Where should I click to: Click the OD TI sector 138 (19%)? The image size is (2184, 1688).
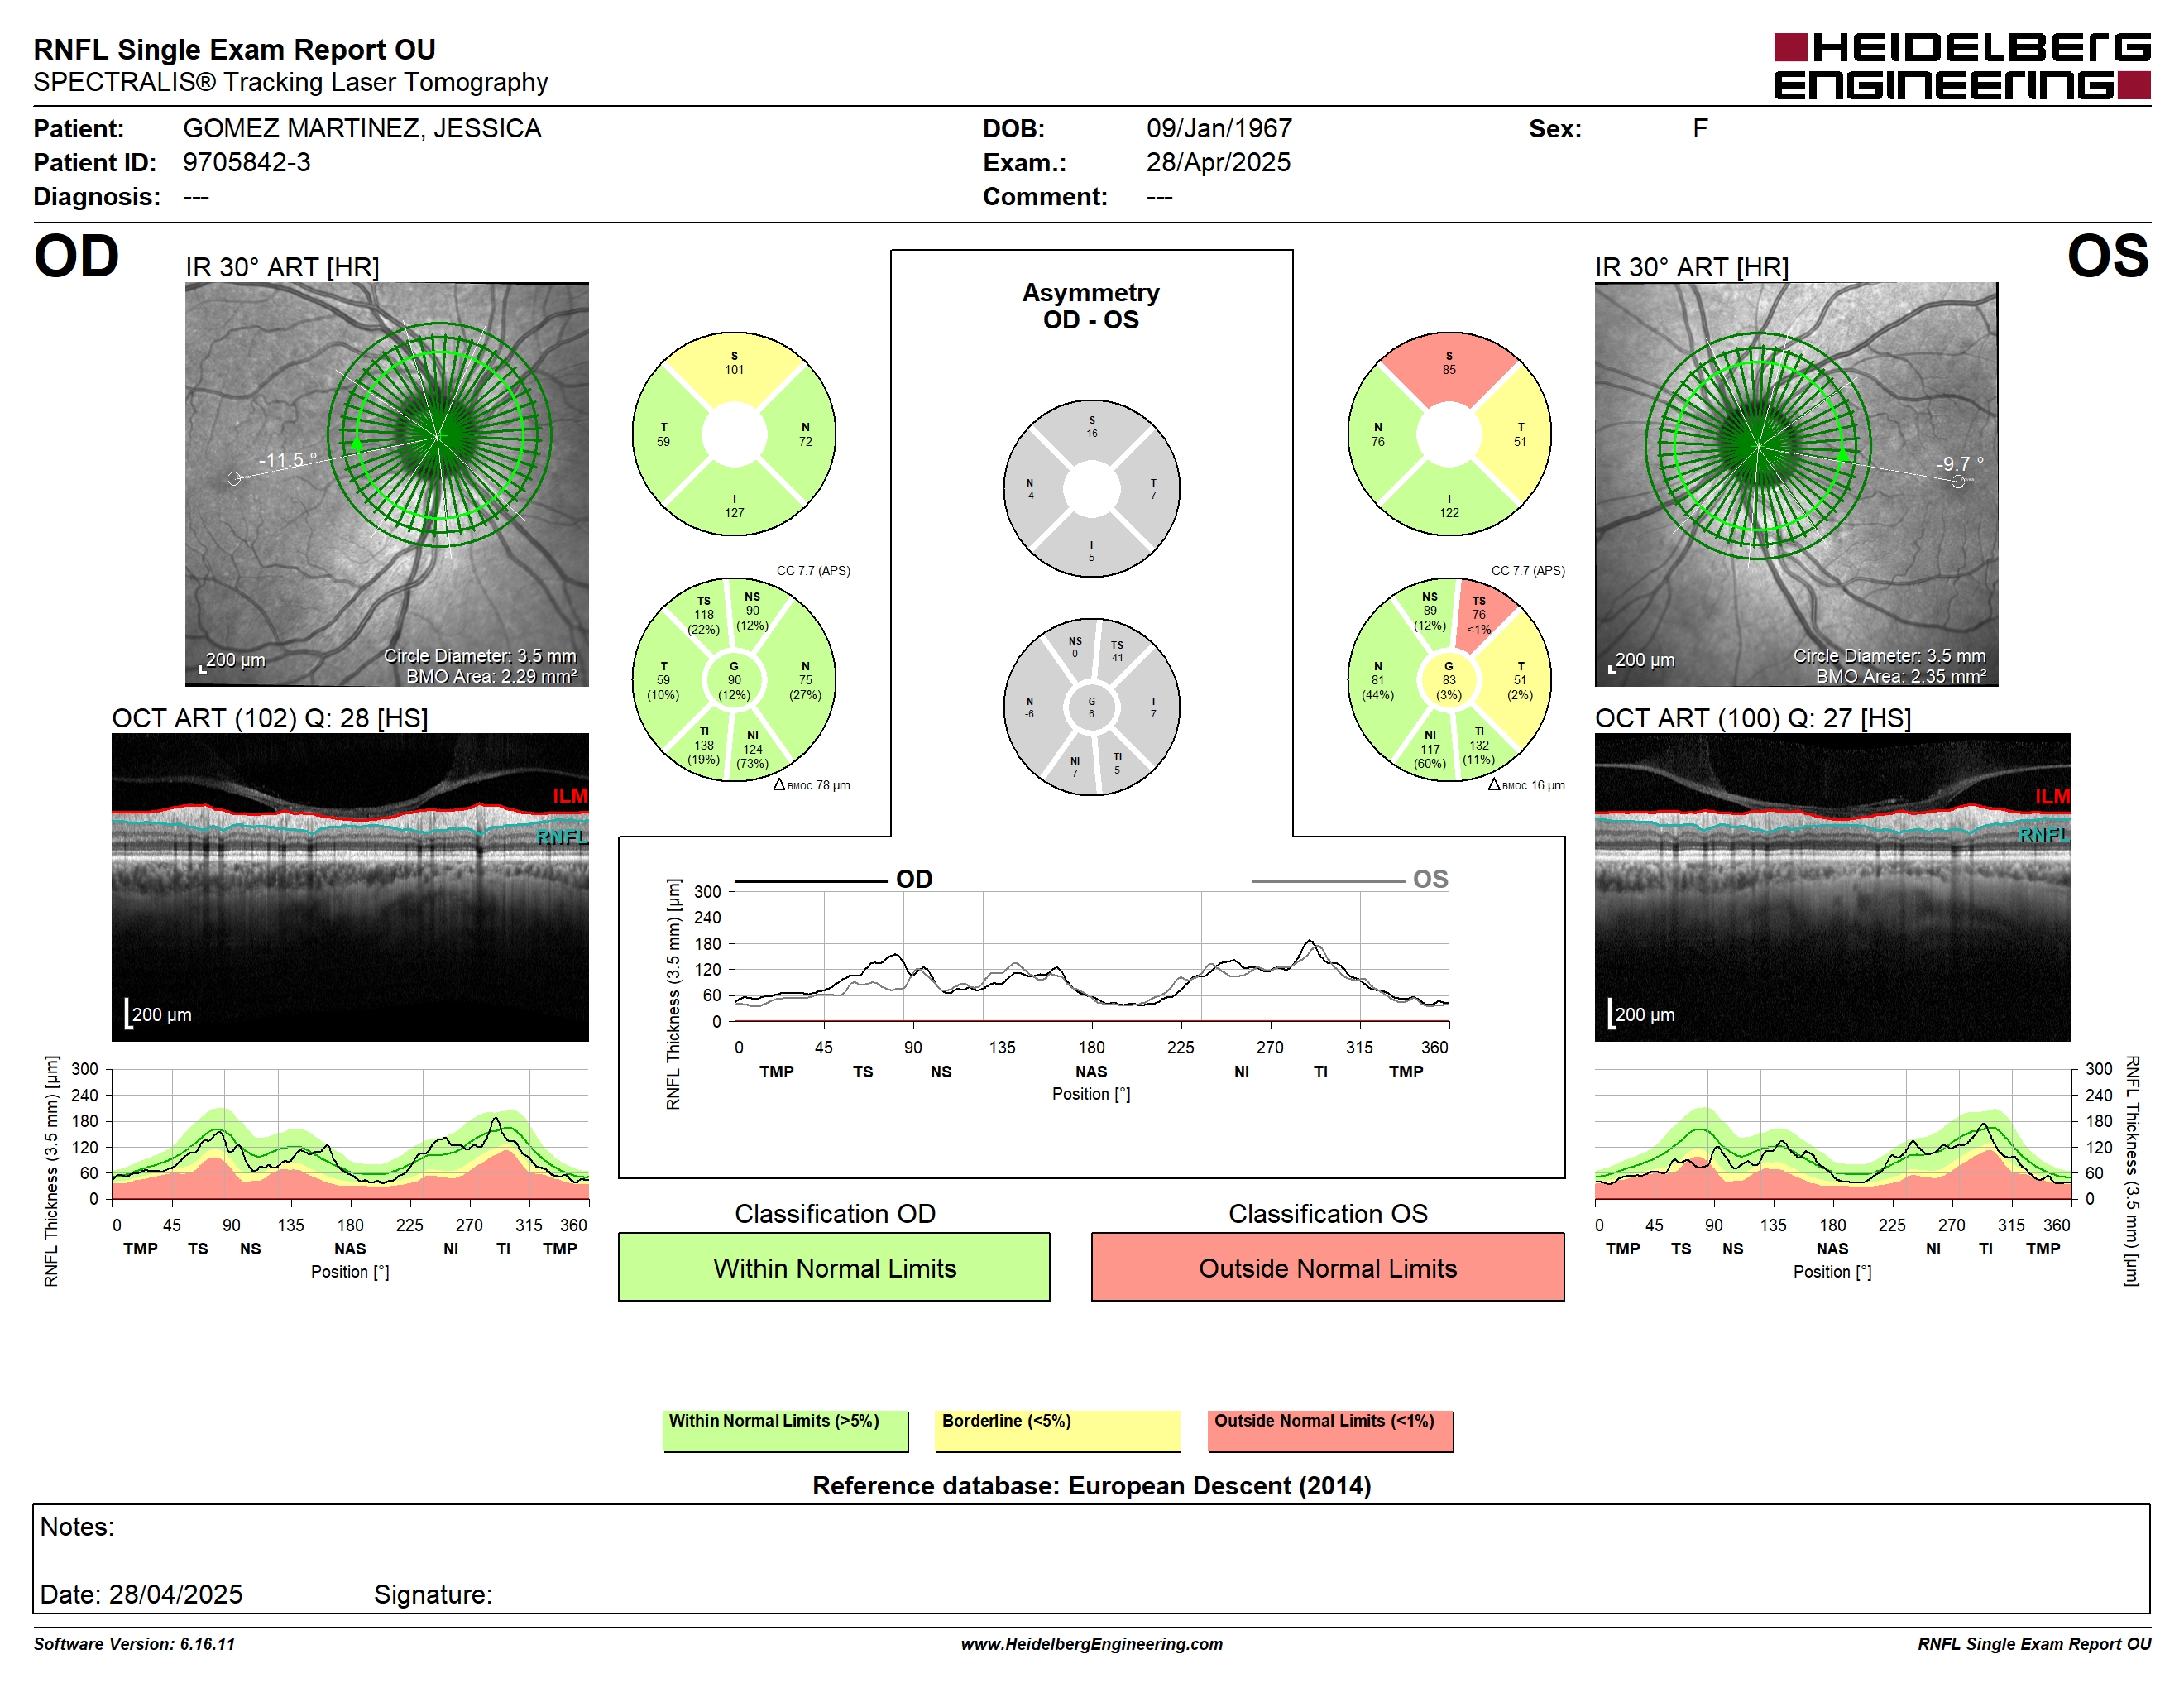(x=704, y=746)
